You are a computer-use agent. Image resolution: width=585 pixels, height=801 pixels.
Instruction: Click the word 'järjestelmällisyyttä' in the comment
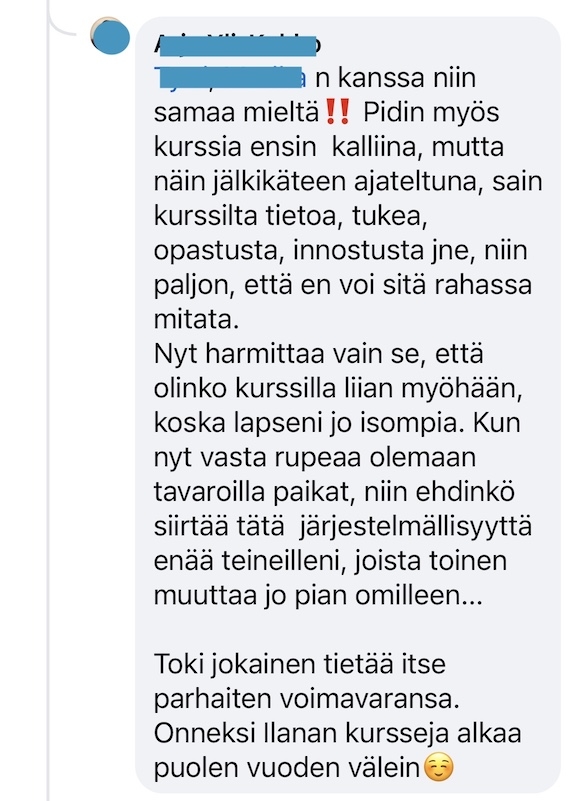point(415,527)
